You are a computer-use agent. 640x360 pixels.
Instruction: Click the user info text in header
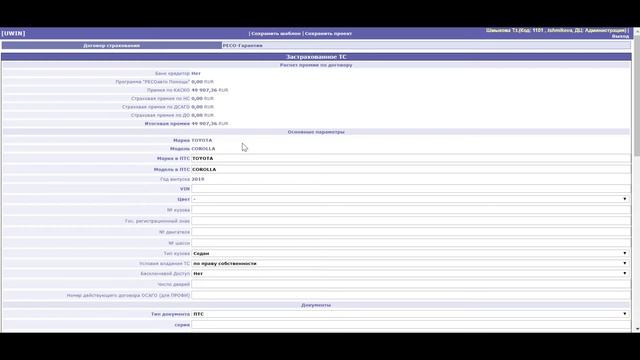tap(556, 31)
